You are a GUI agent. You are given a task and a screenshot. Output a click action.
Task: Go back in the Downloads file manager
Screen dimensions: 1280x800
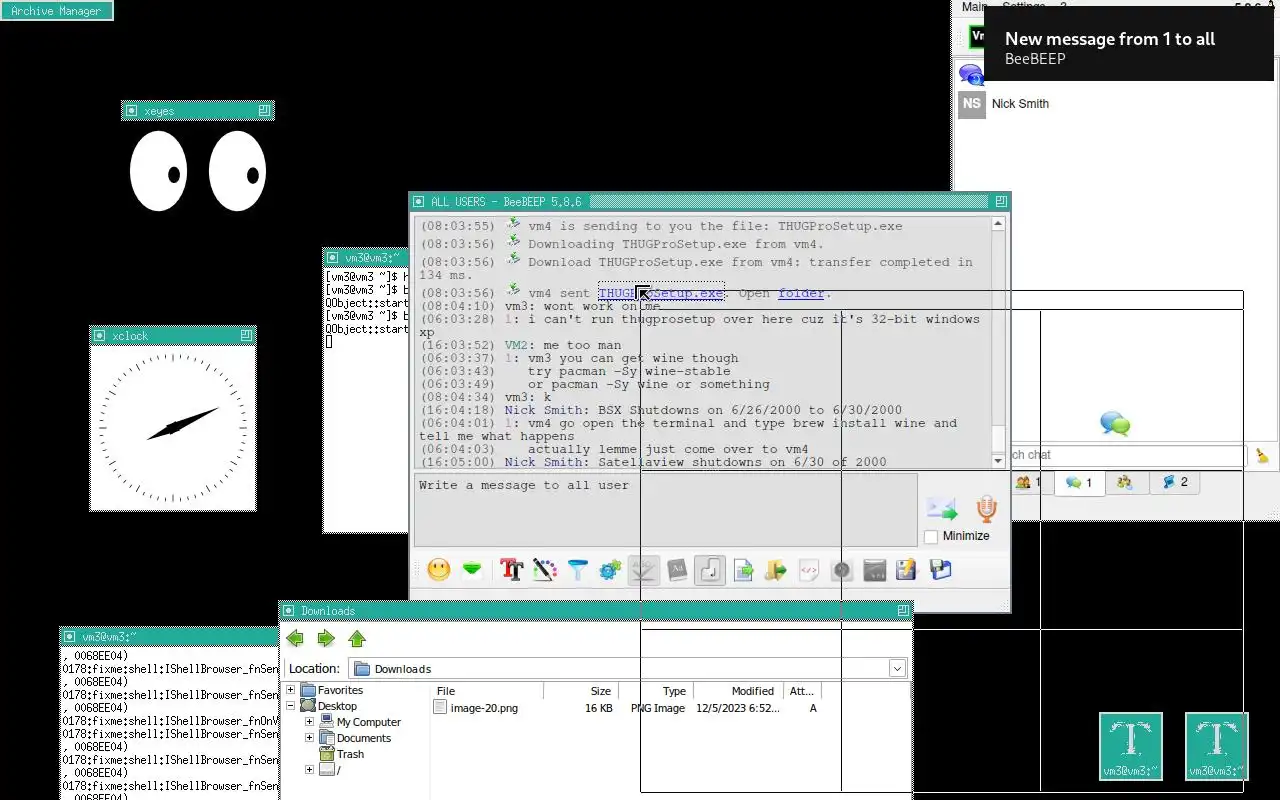[295, 639]
